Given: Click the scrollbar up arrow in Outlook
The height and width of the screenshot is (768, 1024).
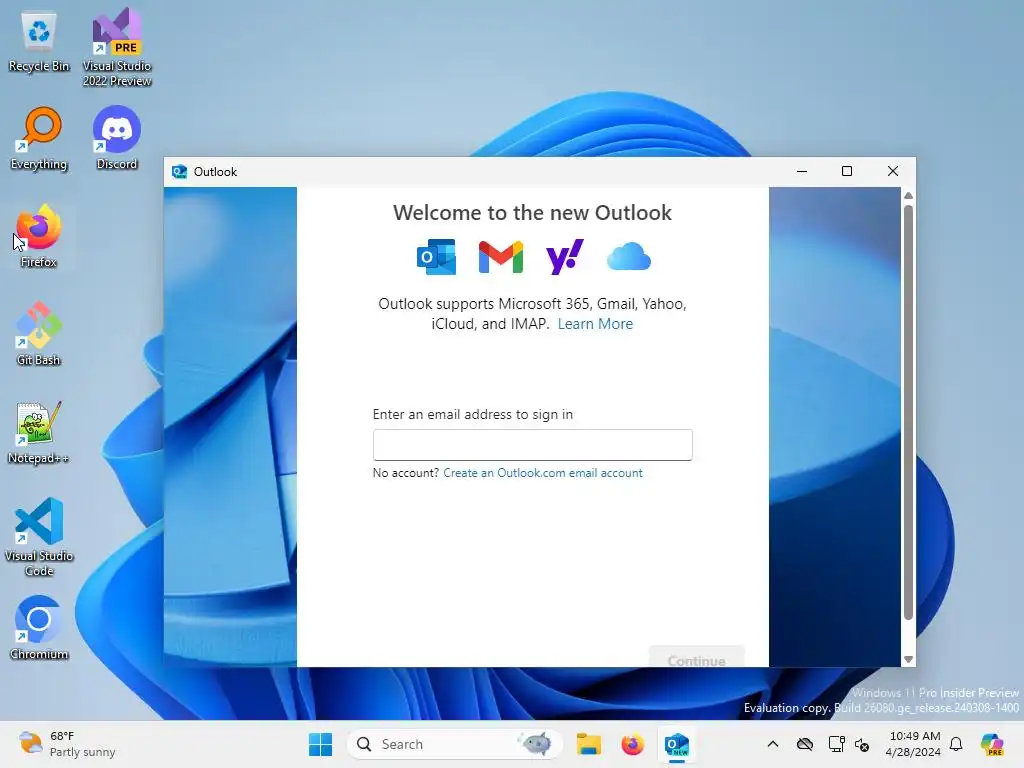Looking at the screenshot, I should click(908, 196).
